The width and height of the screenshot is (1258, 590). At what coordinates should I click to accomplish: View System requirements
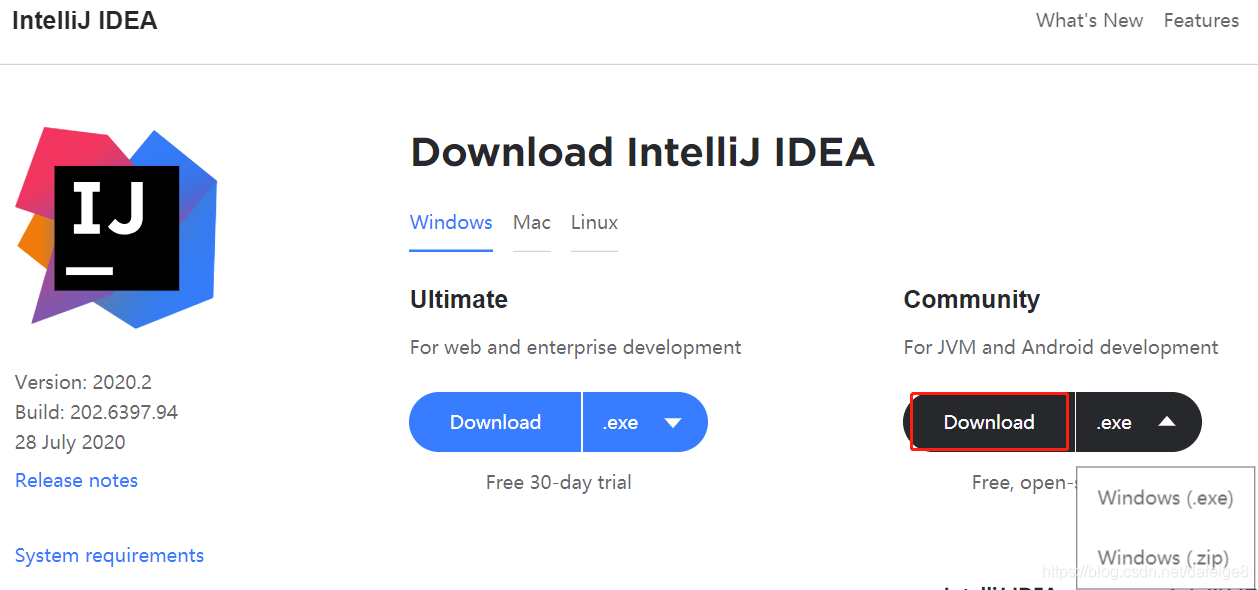tap(109, 555)
